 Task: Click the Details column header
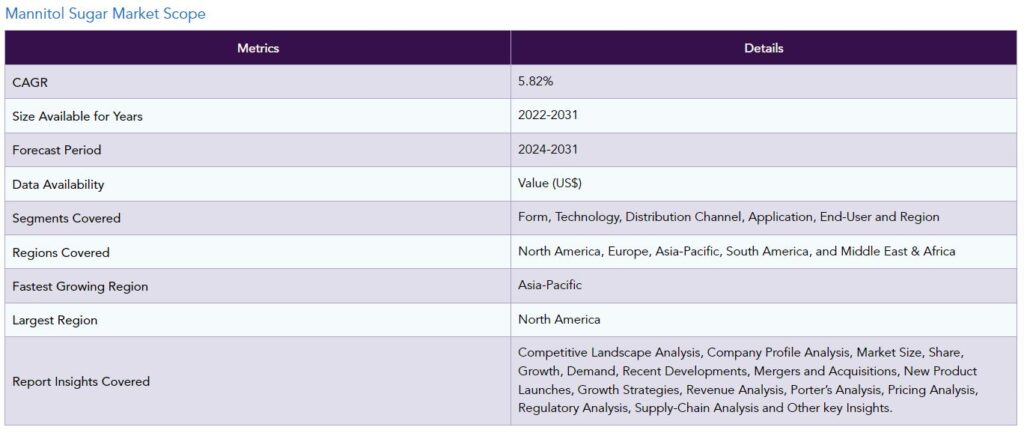(x=764, y=48)
